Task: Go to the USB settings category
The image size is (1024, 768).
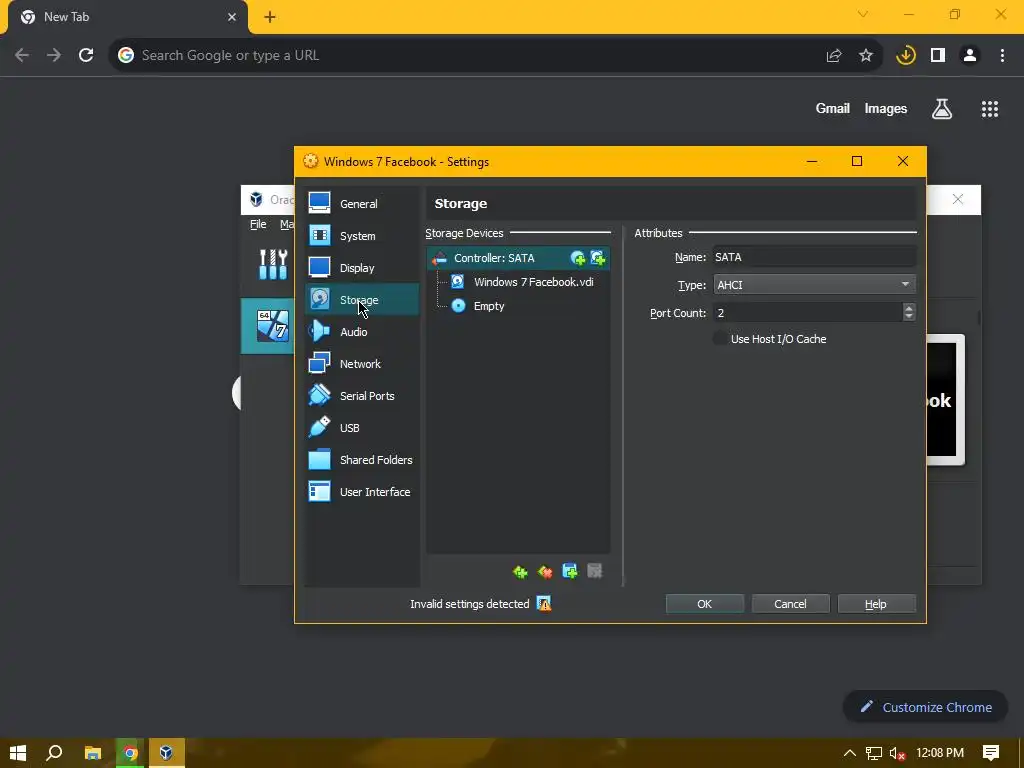Action: click(362, 428)
